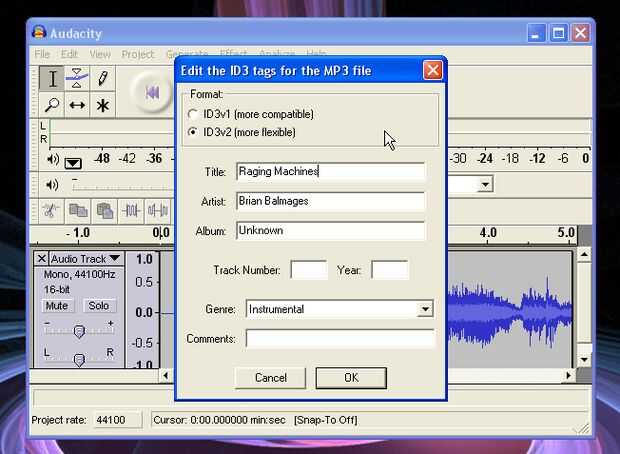Click OK to confirm ID3 tags

pyautogui.click(x=351, y=378)
